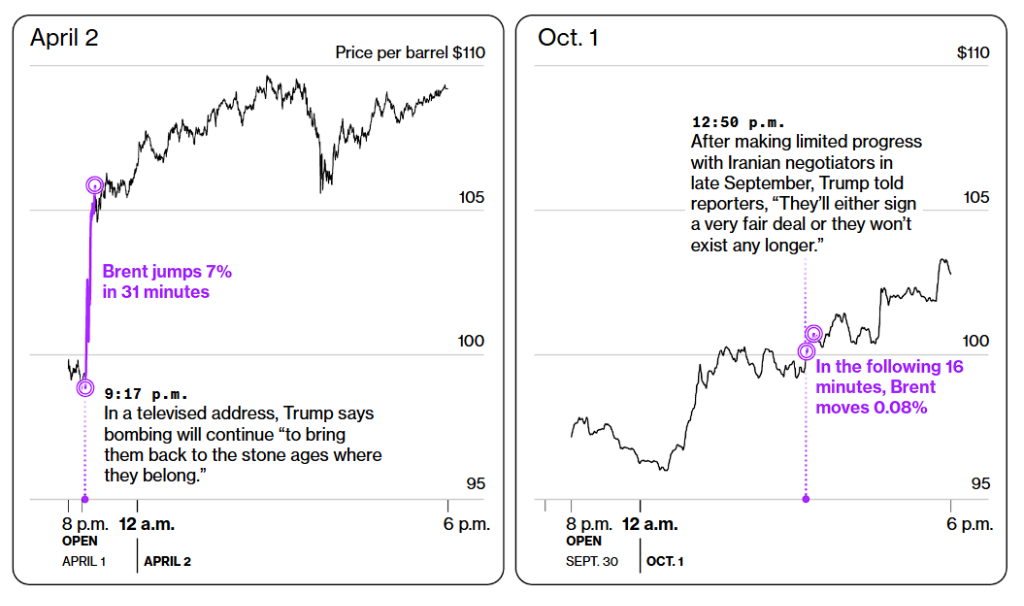Click the "Brent jumps 7% in 31 minutes" annotation
Image resolution: width=1024 pixels, height=606 pixels.
[x=167, y=281]
